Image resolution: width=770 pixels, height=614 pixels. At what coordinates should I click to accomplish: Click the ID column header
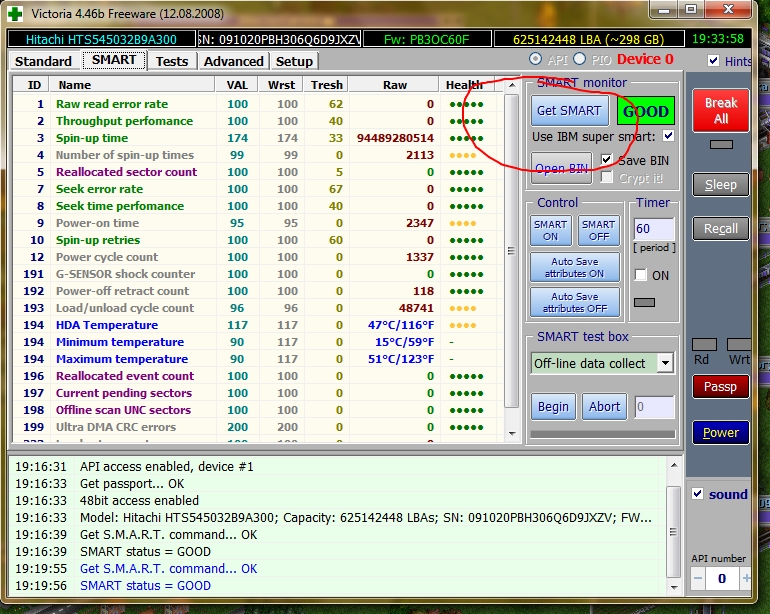(31, 85)
